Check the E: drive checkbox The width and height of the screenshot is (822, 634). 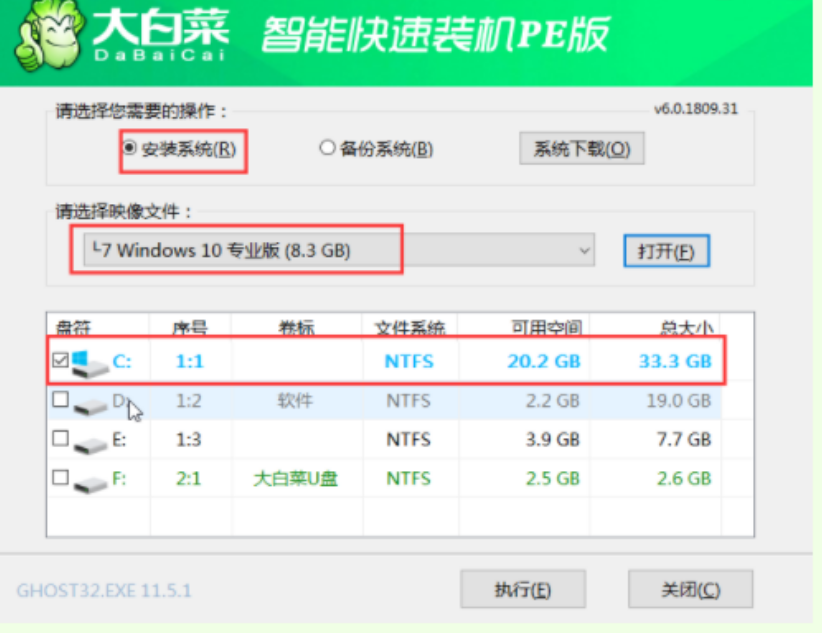[61, 439]
